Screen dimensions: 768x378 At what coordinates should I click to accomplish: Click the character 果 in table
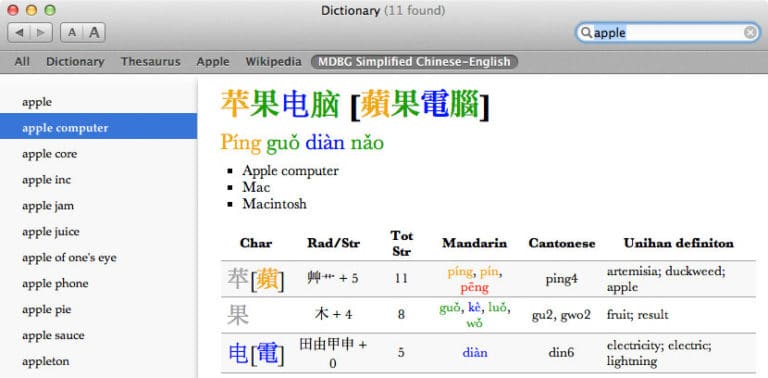point(238,315)
